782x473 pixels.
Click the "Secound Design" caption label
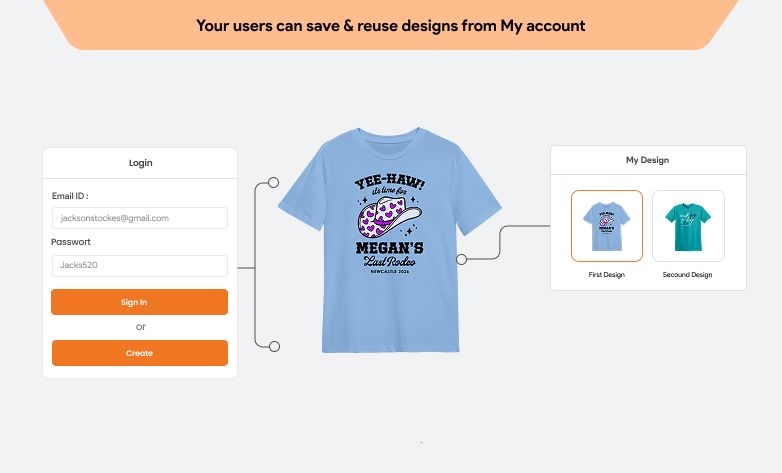coord(687,275)
